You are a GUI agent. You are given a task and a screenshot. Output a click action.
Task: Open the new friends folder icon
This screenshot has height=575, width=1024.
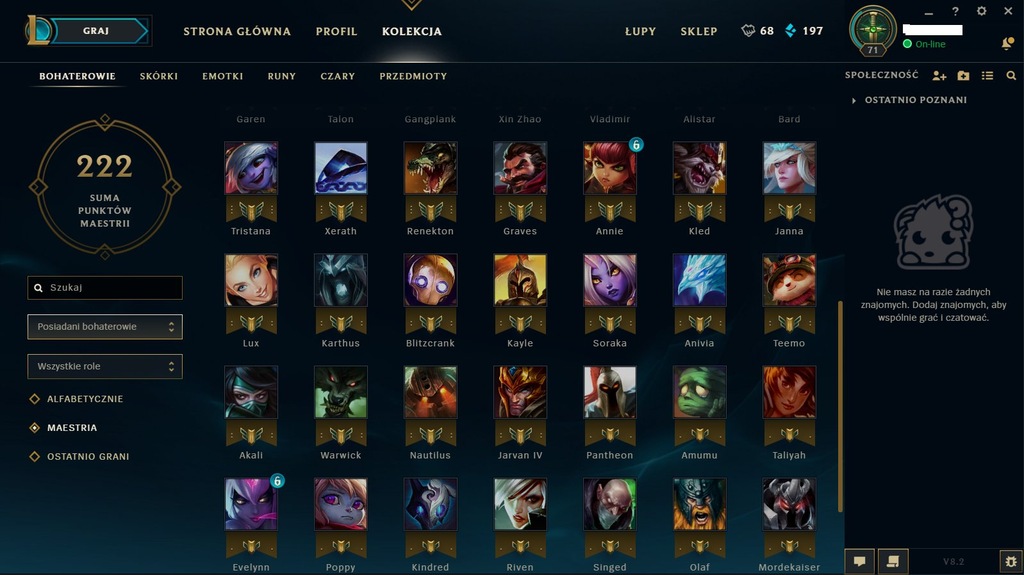(x=963, y=76)
